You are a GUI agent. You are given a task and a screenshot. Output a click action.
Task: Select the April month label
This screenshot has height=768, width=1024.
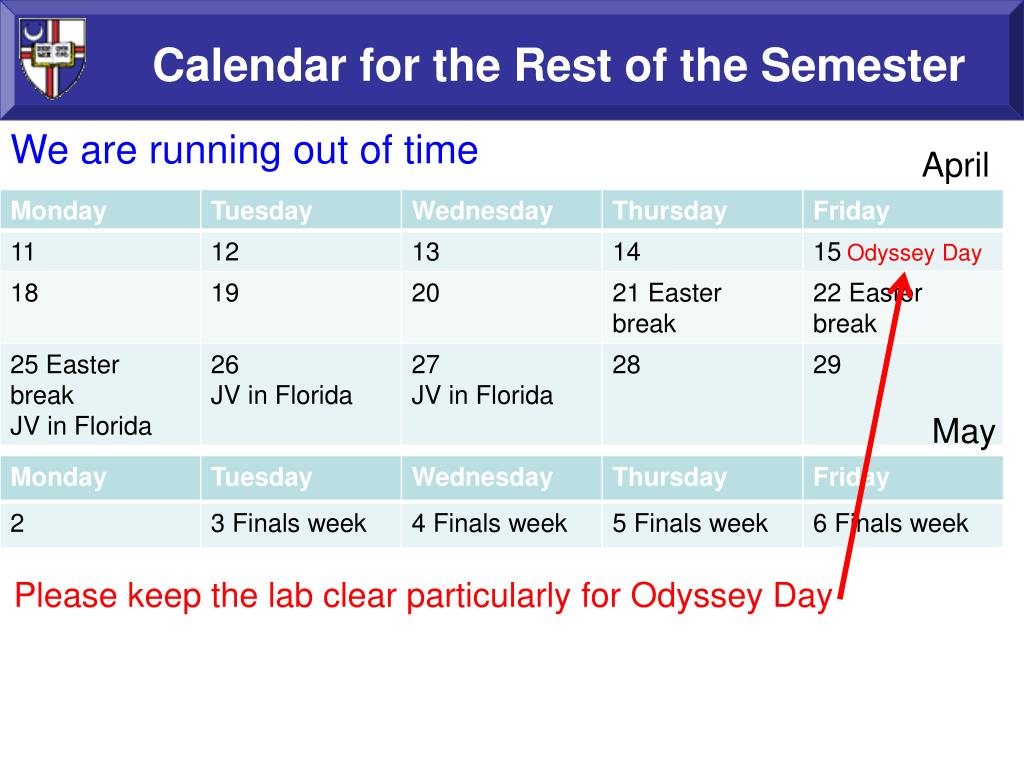[955, 165]
